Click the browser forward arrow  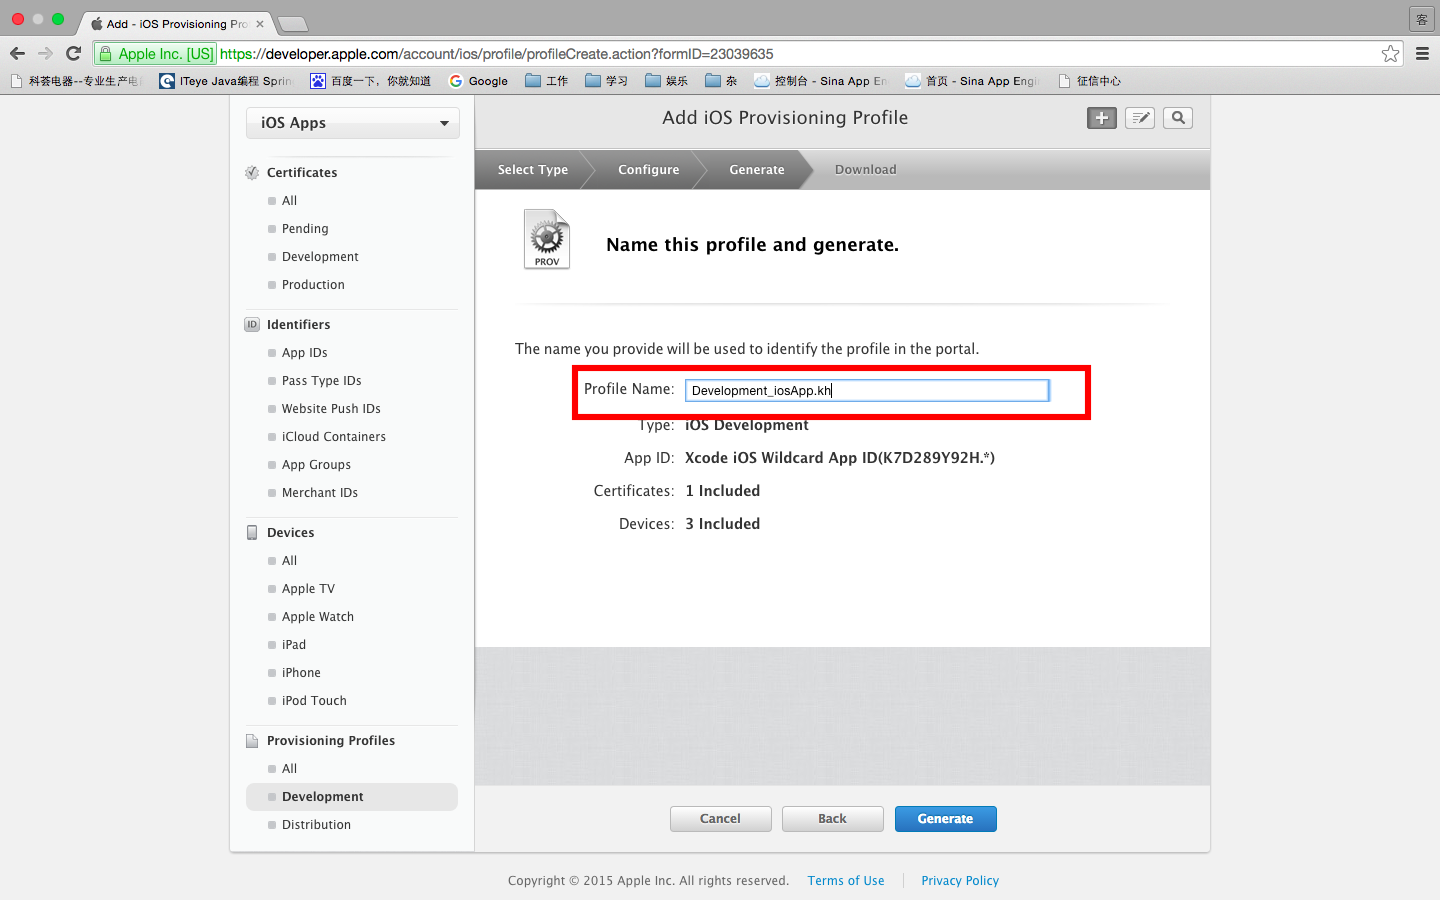click(x=45, y=54)
